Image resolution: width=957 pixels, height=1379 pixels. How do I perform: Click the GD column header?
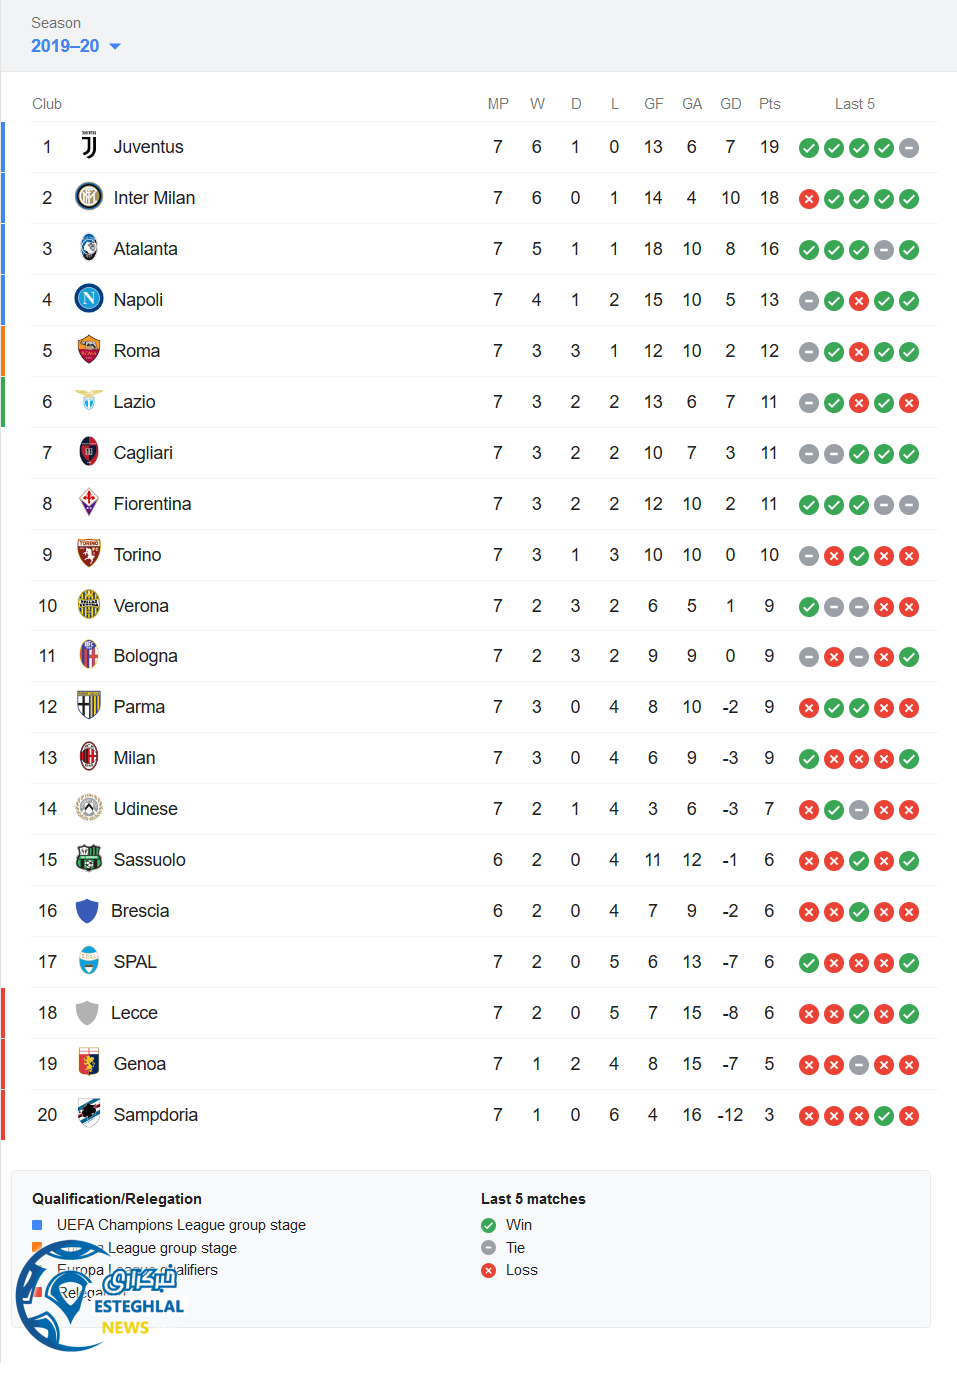(730, 104)
